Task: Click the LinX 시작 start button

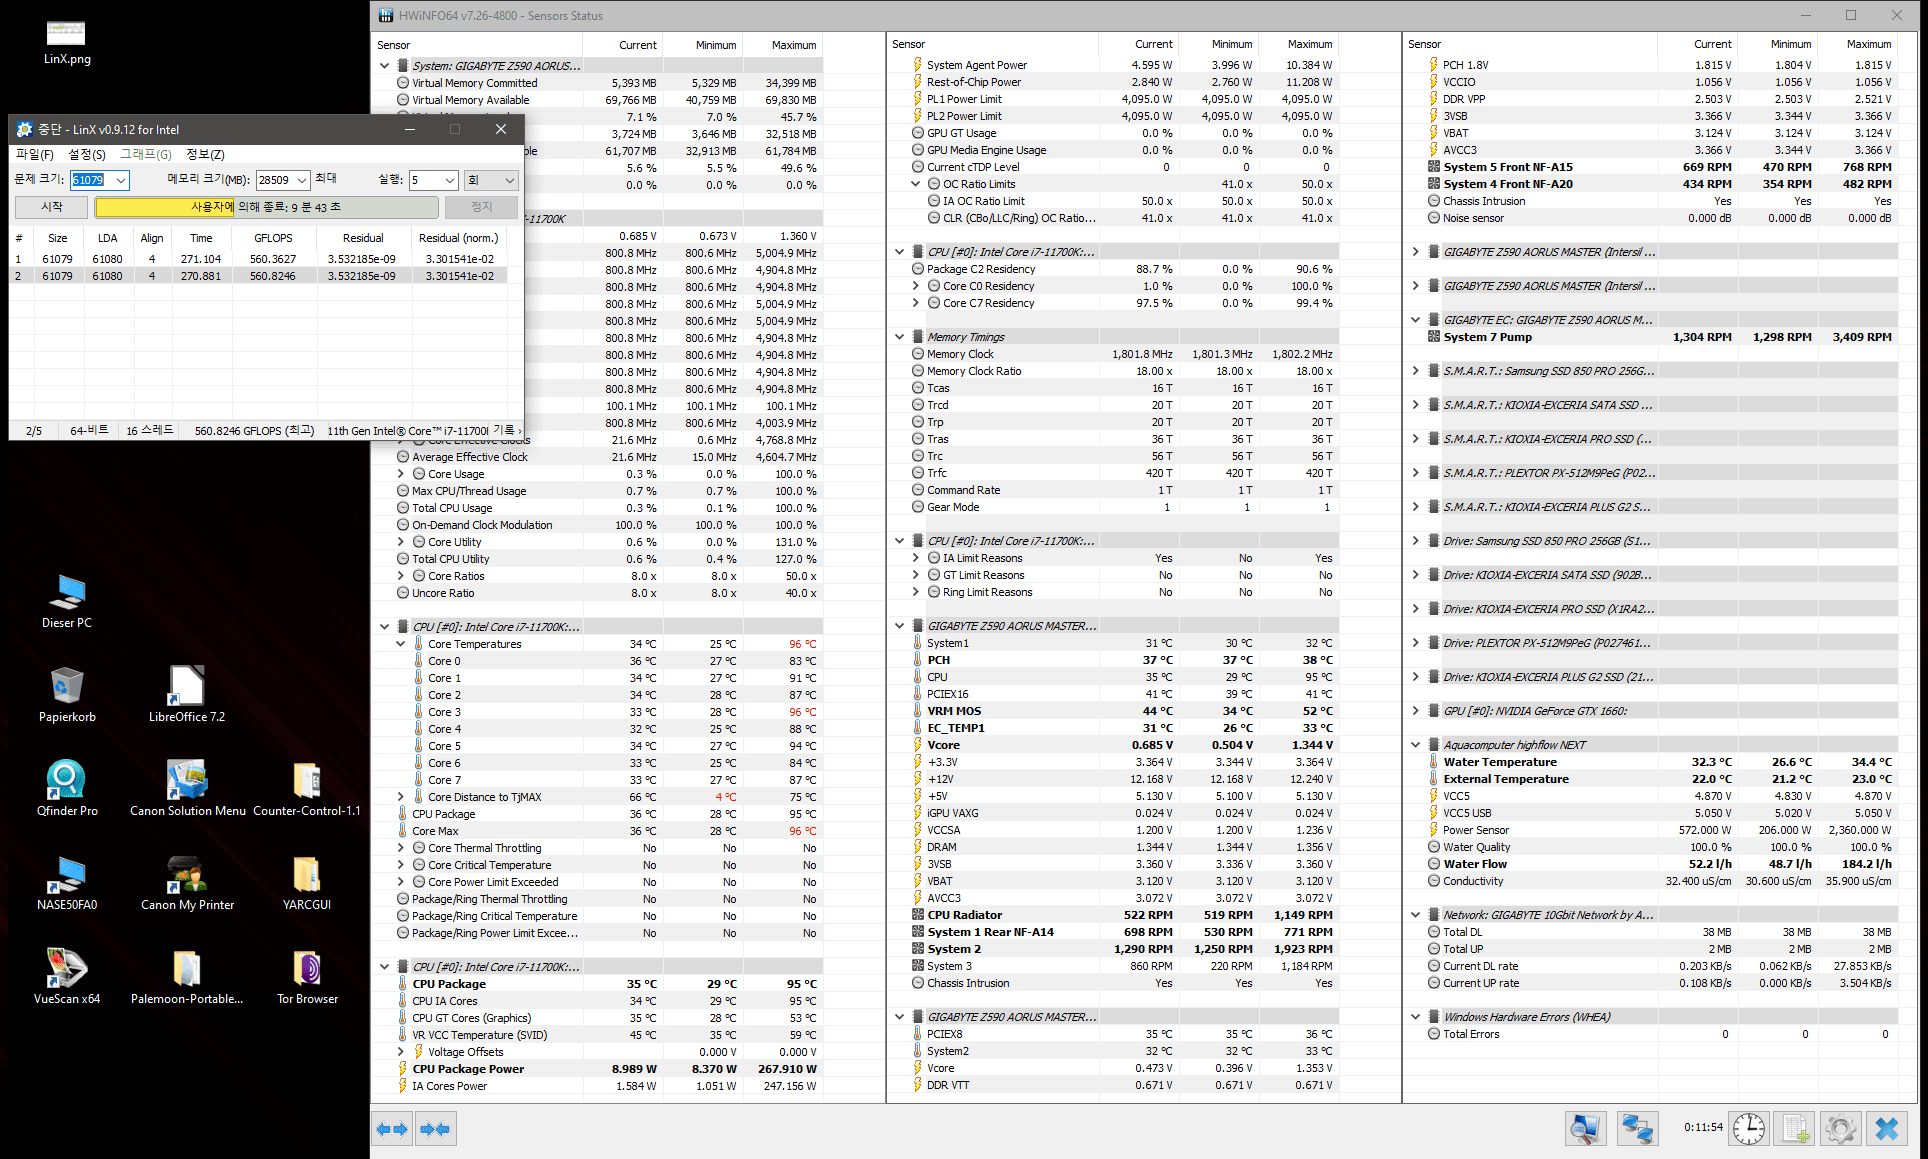Action: pyautogui.click(x=51, y=207)
